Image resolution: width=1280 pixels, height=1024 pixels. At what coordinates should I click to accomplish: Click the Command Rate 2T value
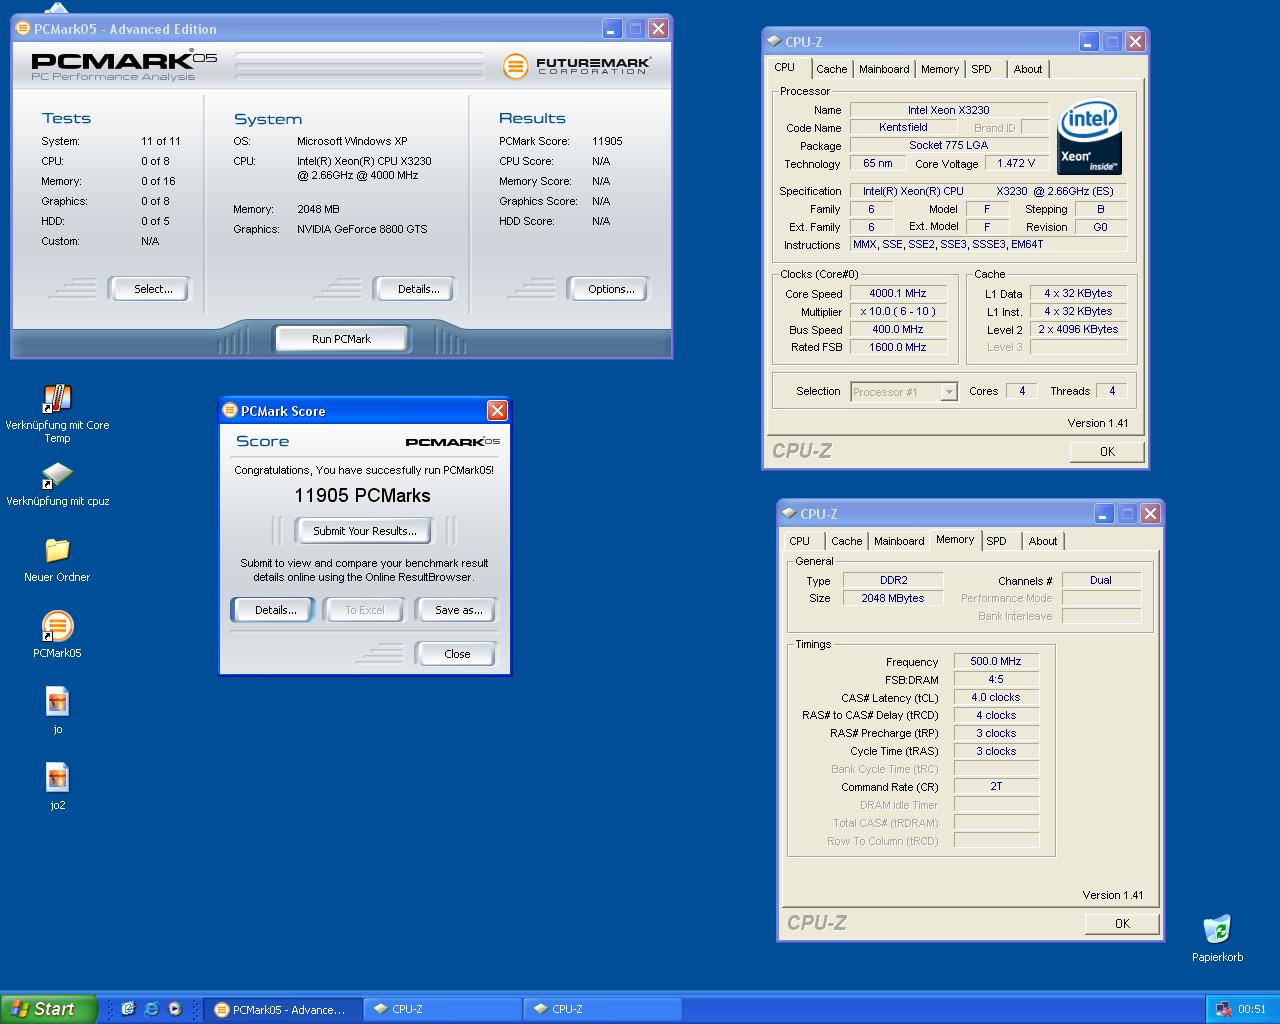(996, 787)
